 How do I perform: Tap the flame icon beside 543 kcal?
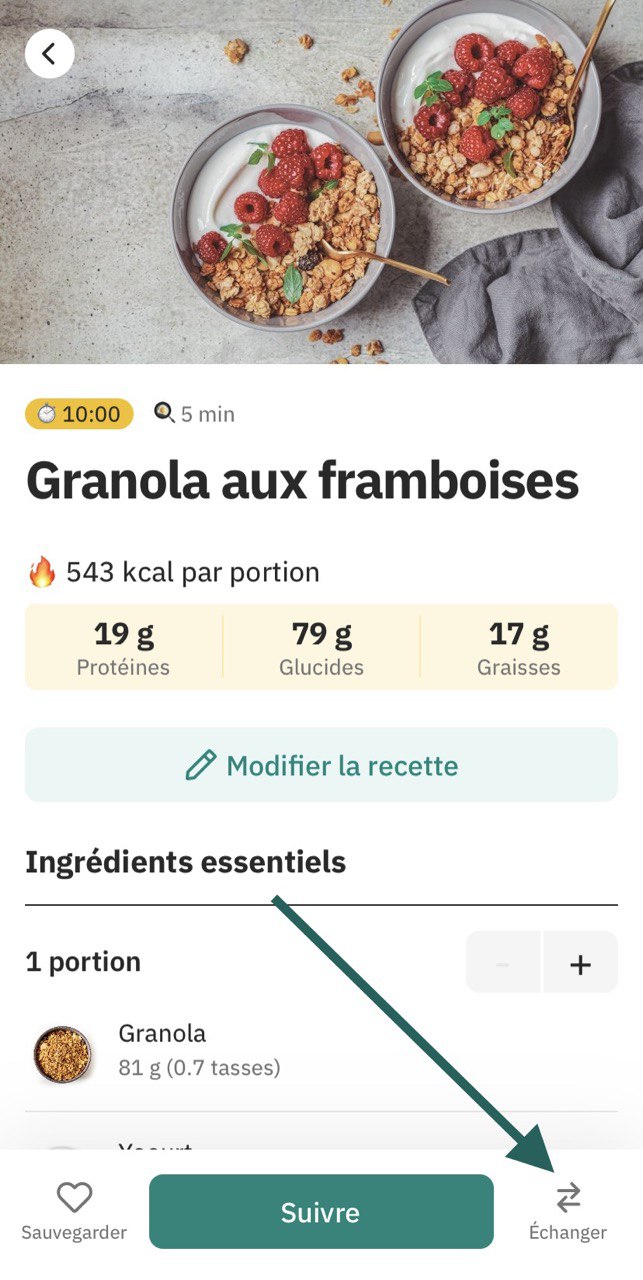[42, 572]
